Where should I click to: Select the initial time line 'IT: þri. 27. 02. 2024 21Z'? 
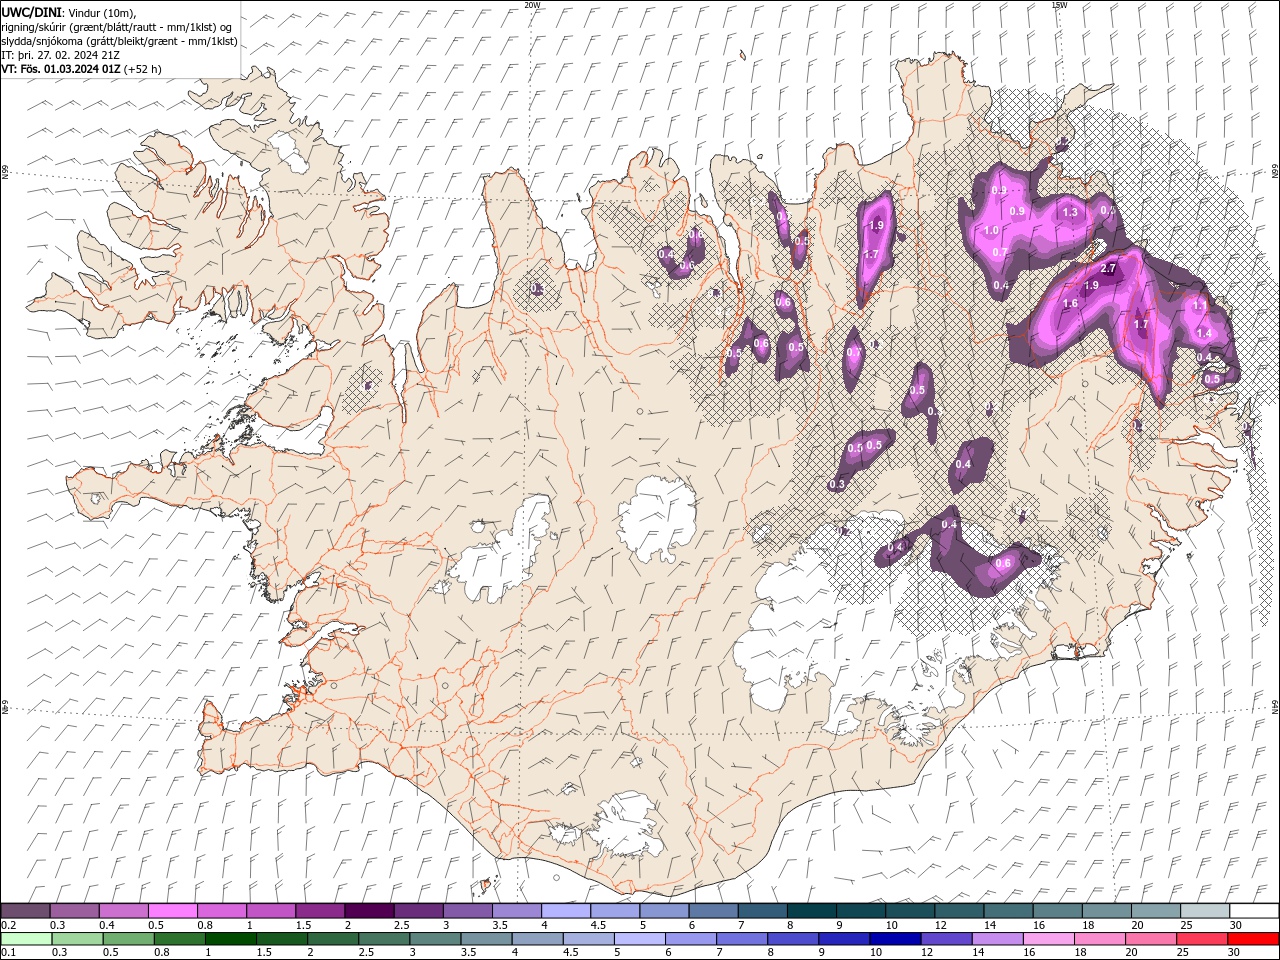[x=58, y=55]
